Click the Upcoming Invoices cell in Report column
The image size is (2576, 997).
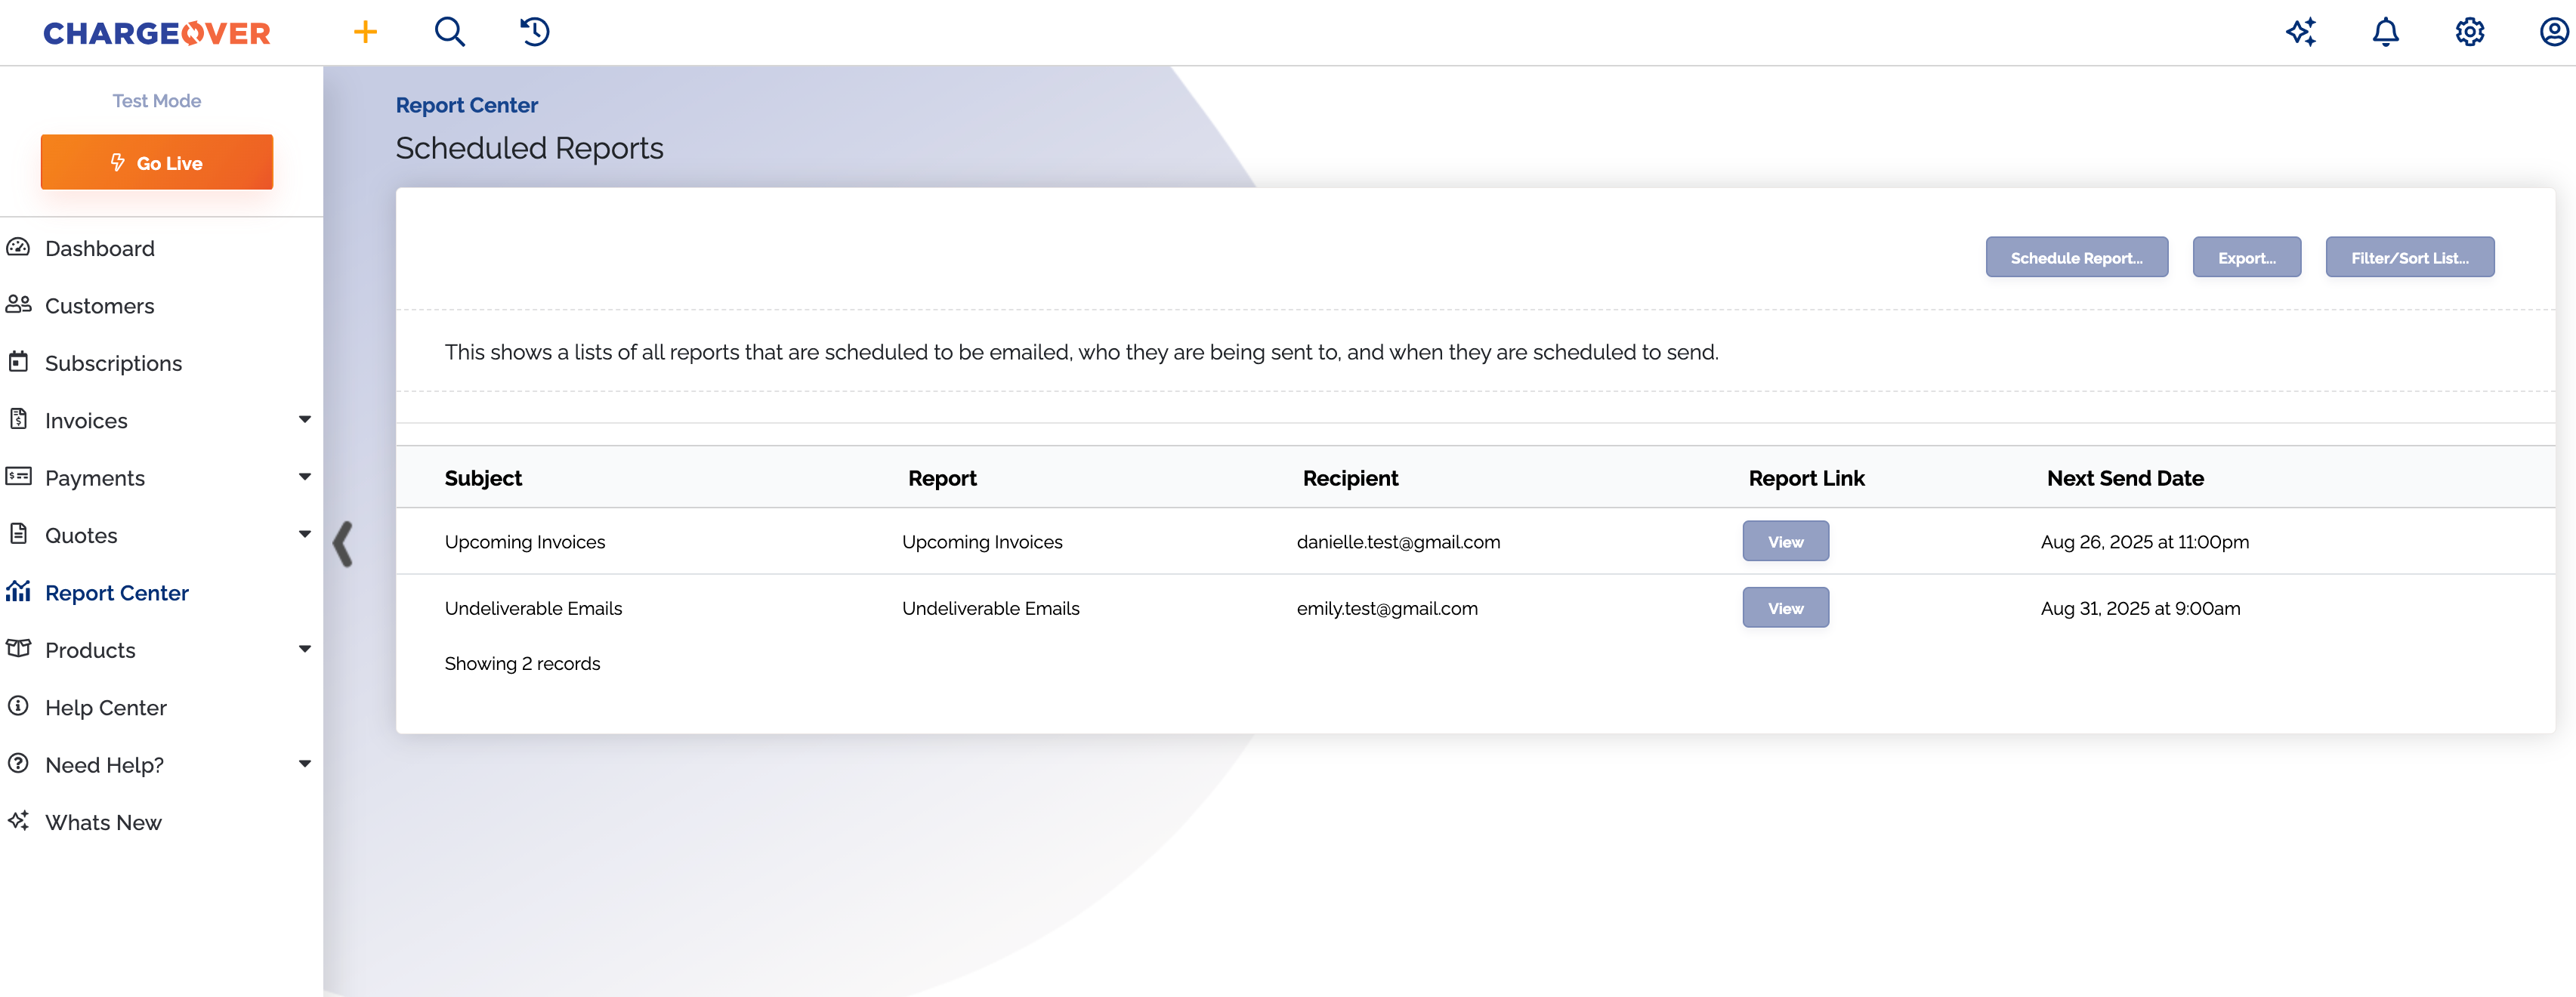coord(982,542)
